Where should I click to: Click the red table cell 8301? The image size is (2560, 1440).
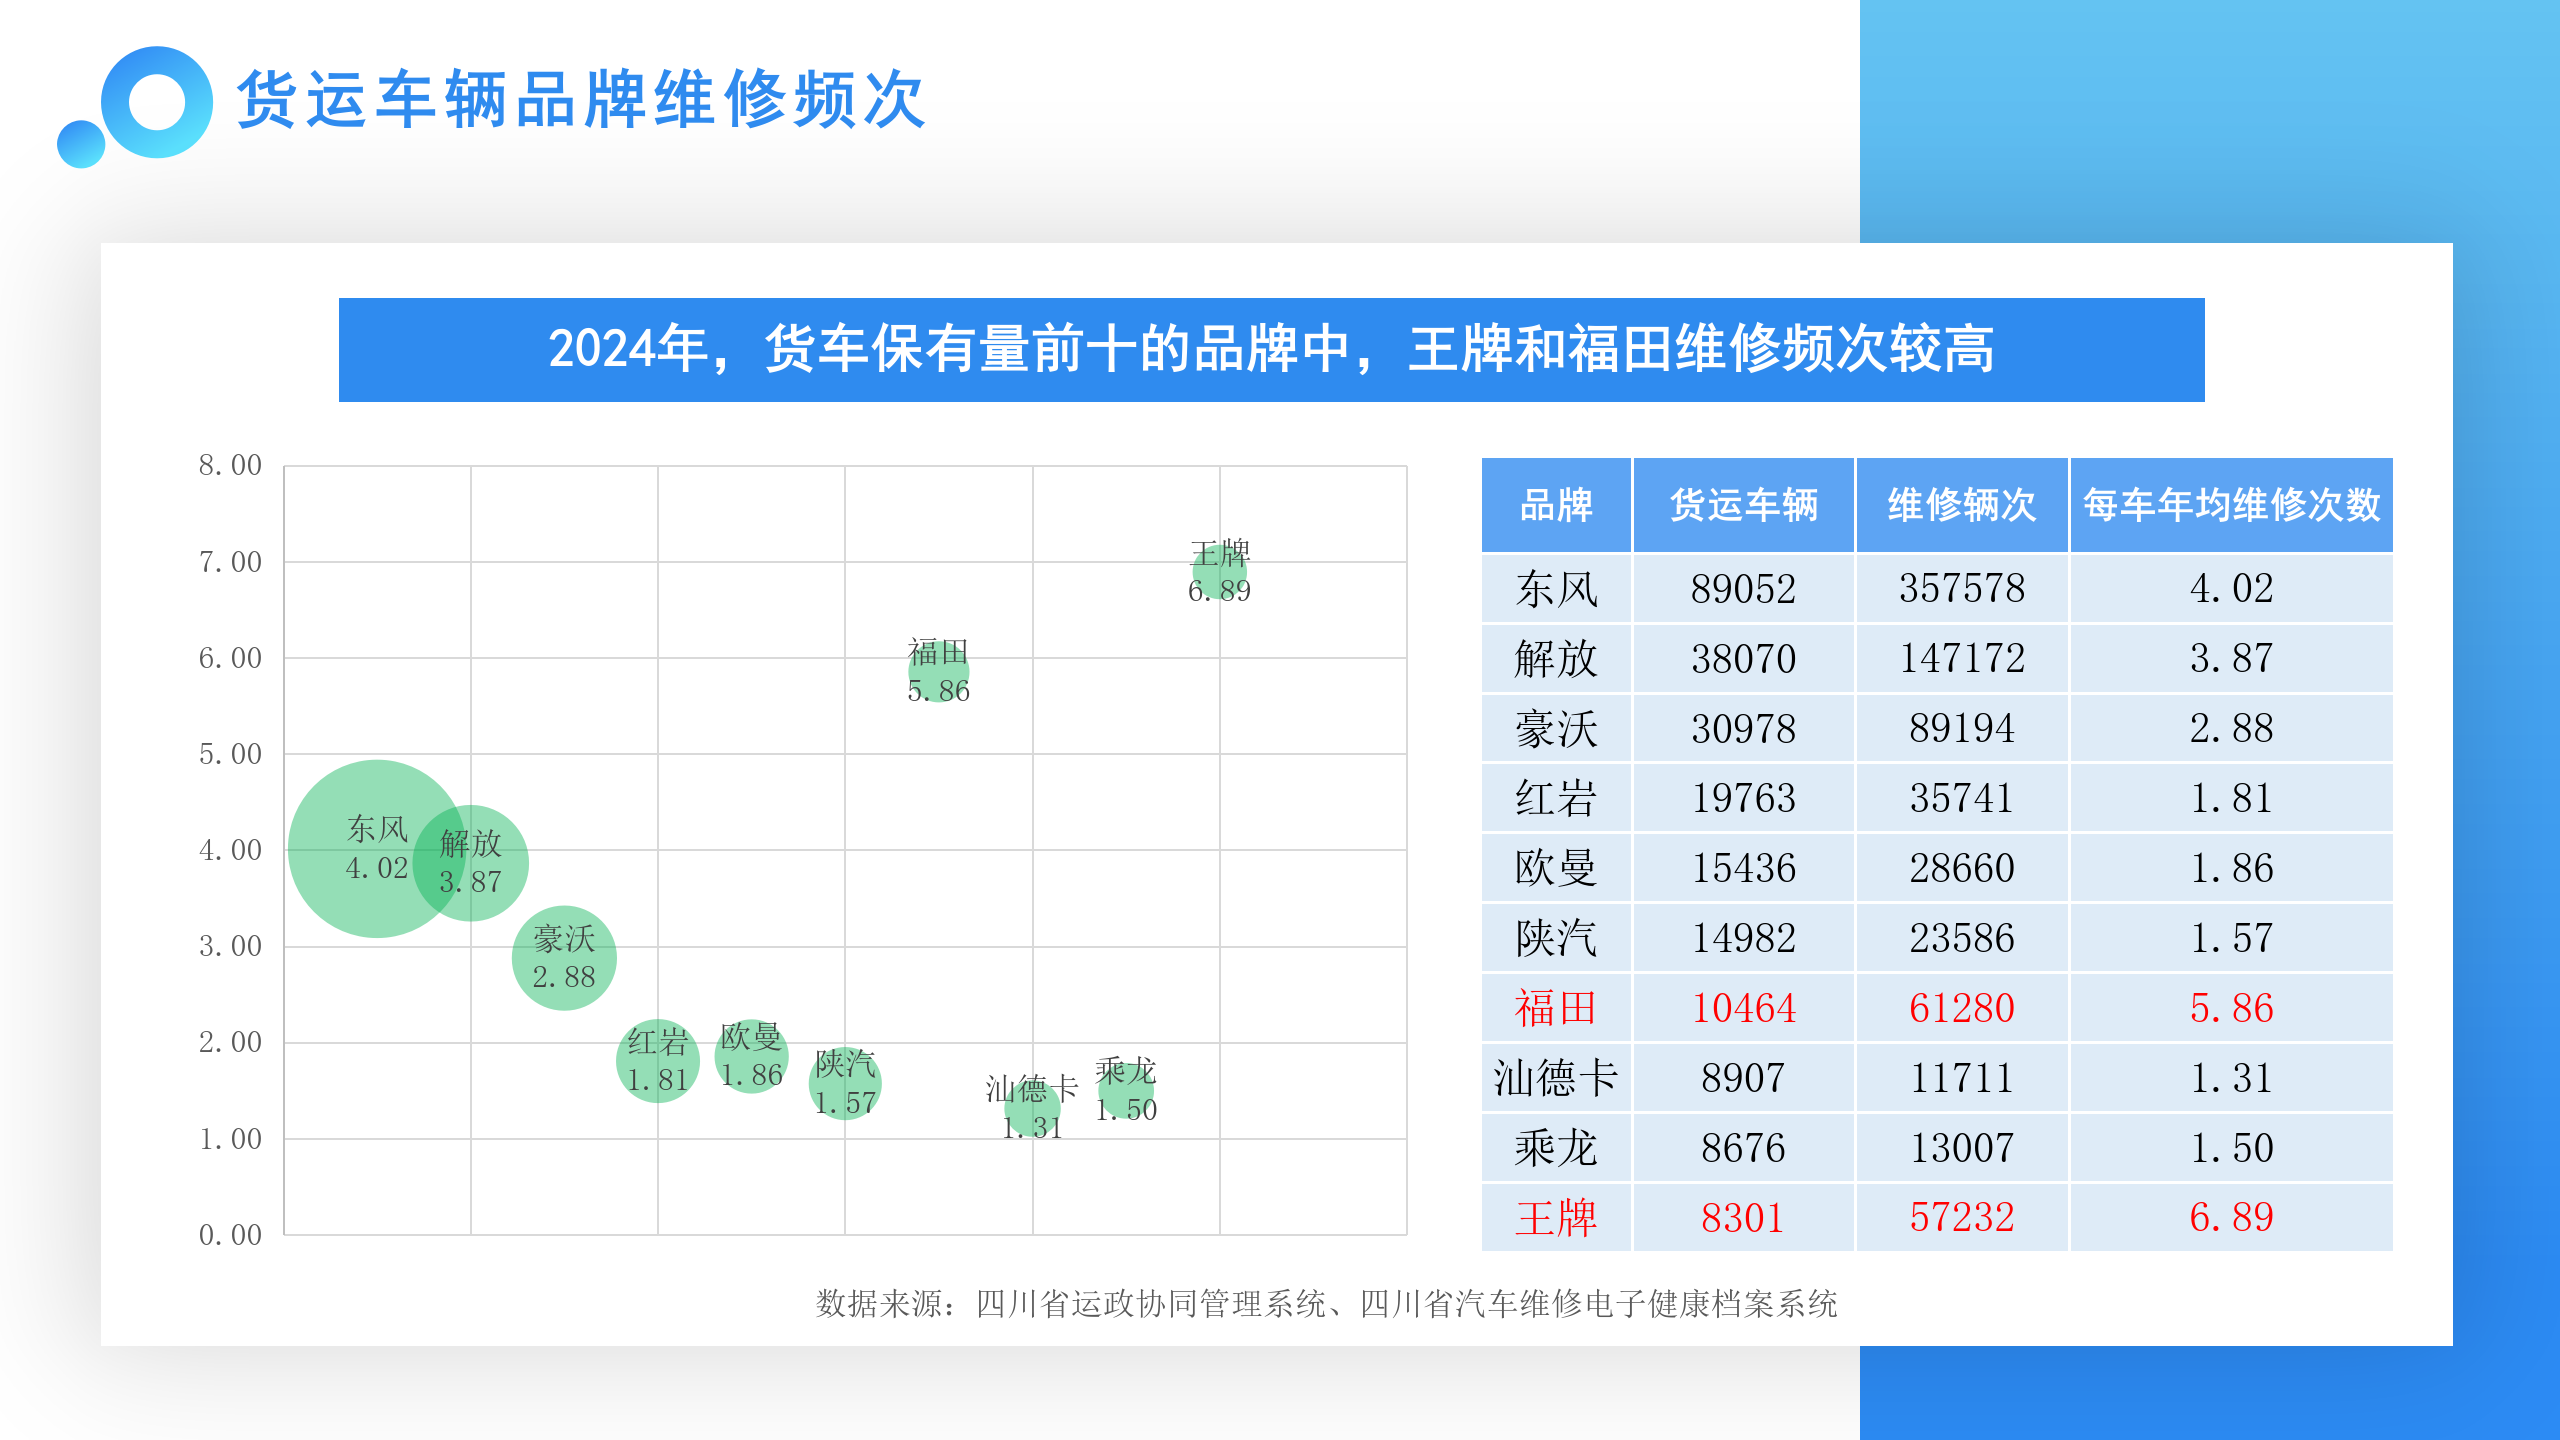(1744, 1218)
